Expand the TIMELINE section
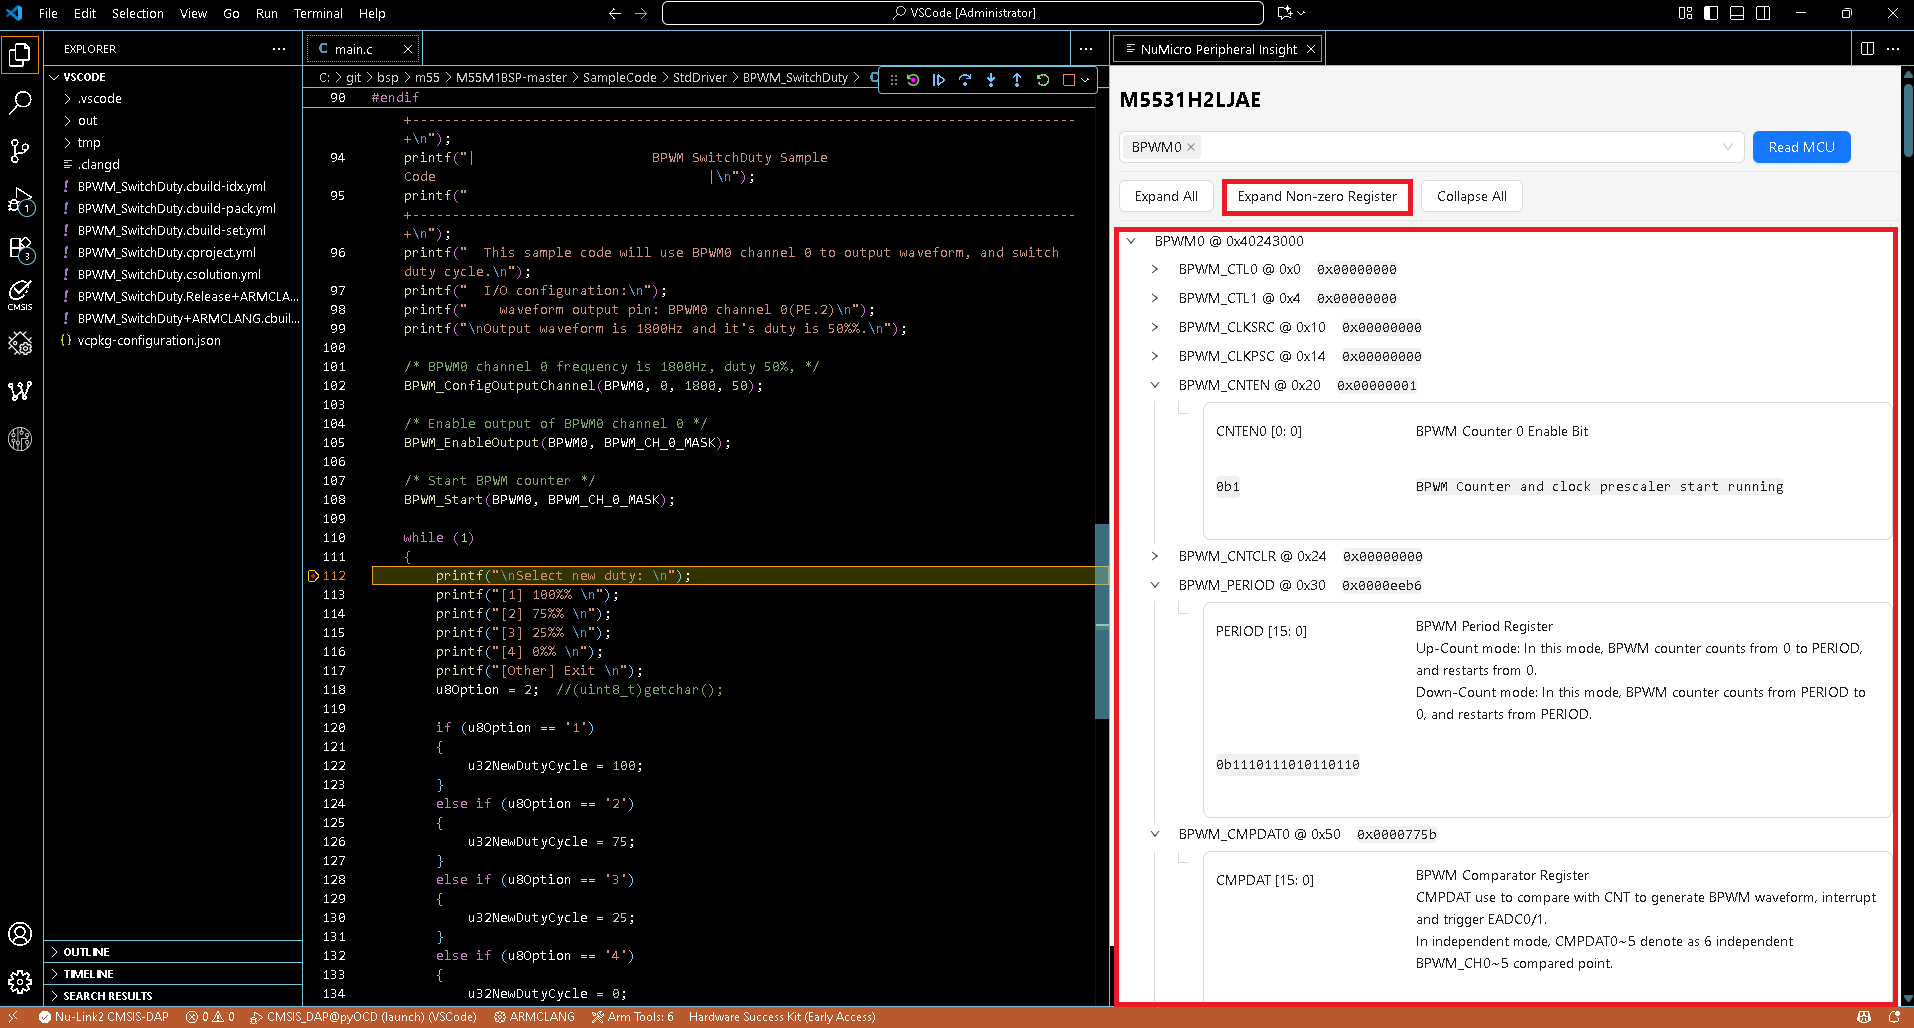This screenshot has width=1914, height=1028. [173, 974]
